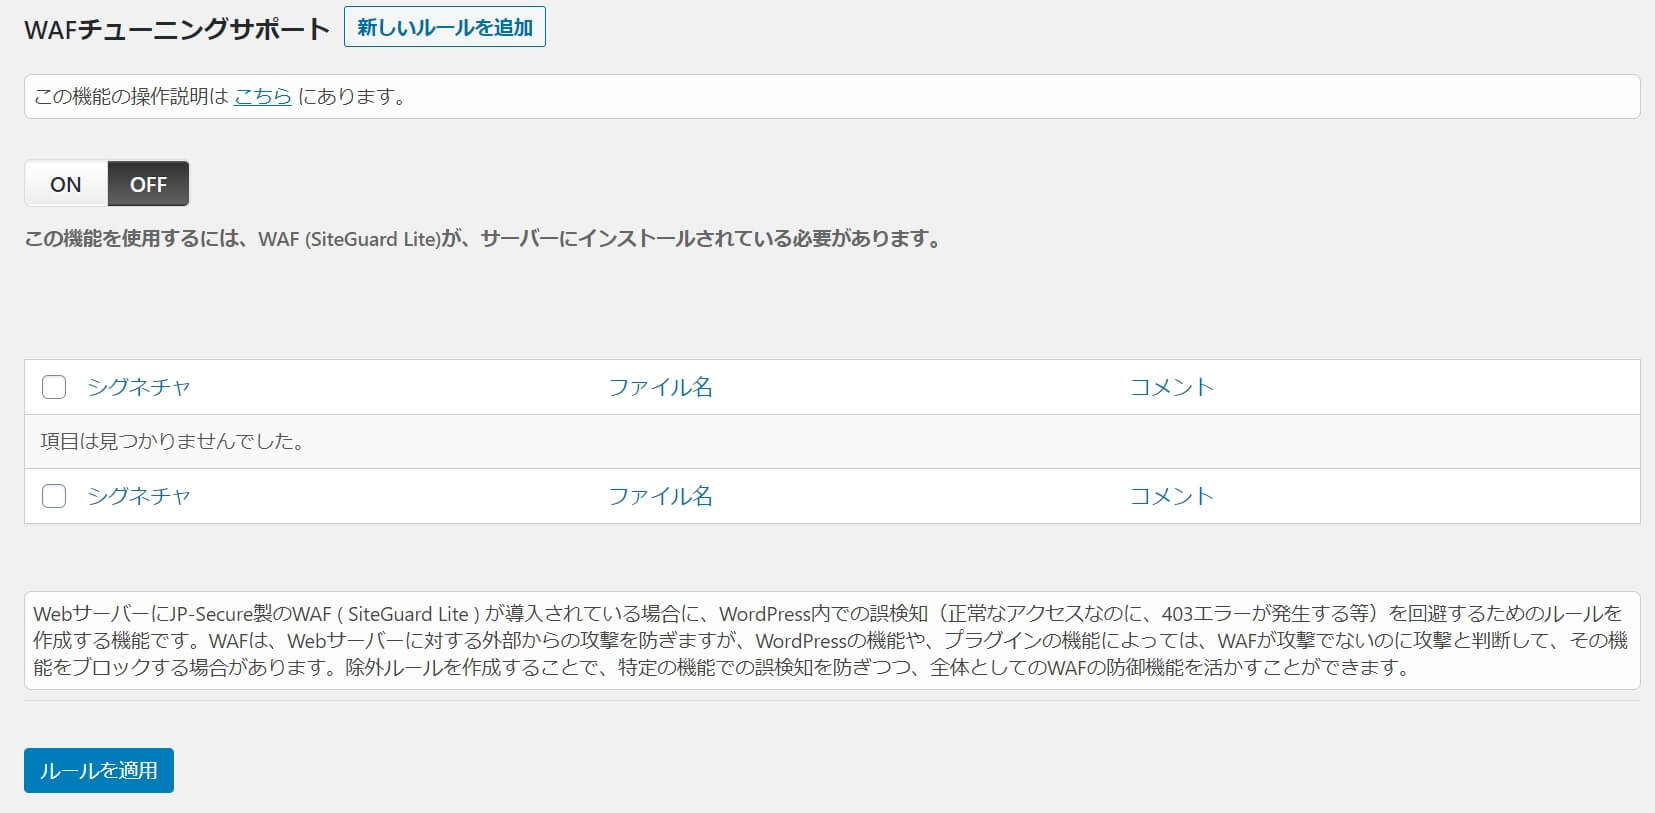The height and width of the screenshot is (813, 1655).
Task: Sort by ファイル名 in the table header
Action: coord(660,387)
